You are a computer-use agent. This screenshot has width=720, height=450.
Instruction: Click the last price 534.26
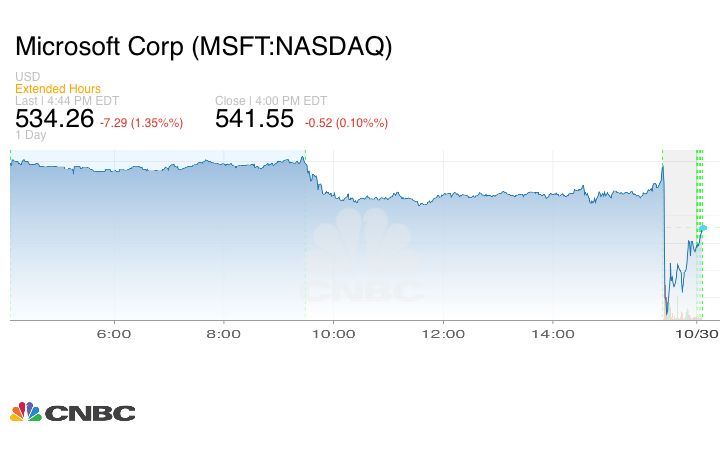pos(55,119)
